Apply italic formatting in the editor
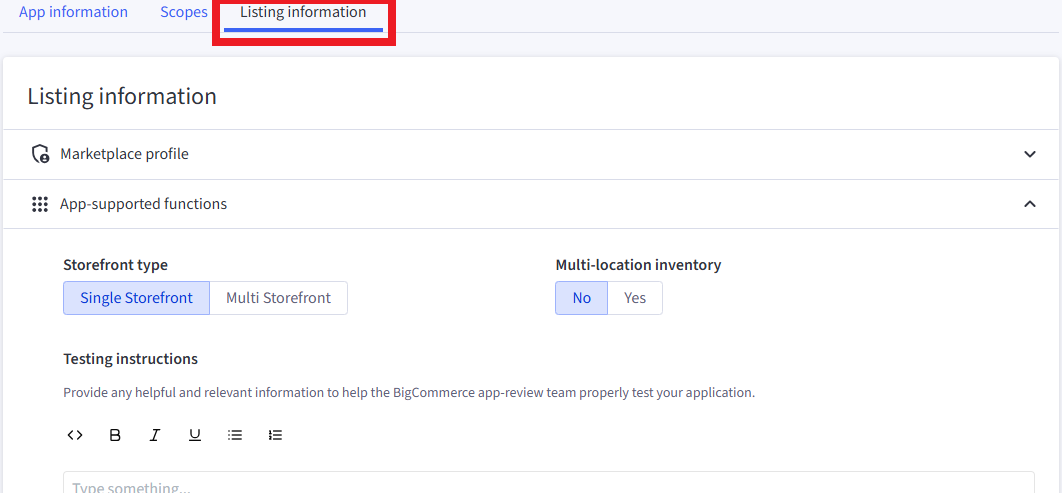 155,435
